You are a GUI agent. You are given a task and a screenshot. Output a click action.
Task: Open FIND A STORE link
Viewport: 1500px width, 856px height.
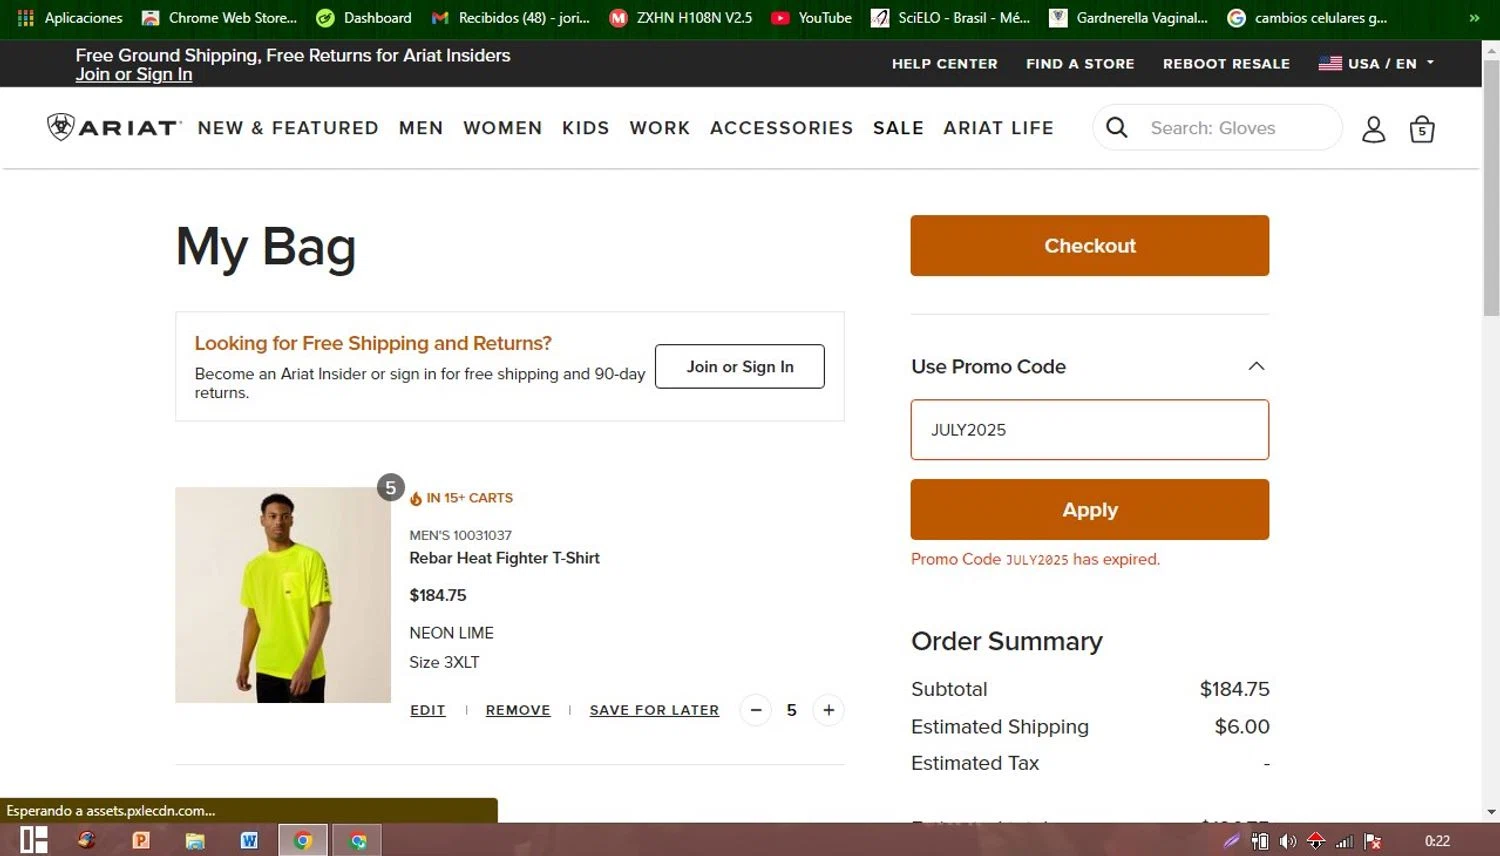1080,63
